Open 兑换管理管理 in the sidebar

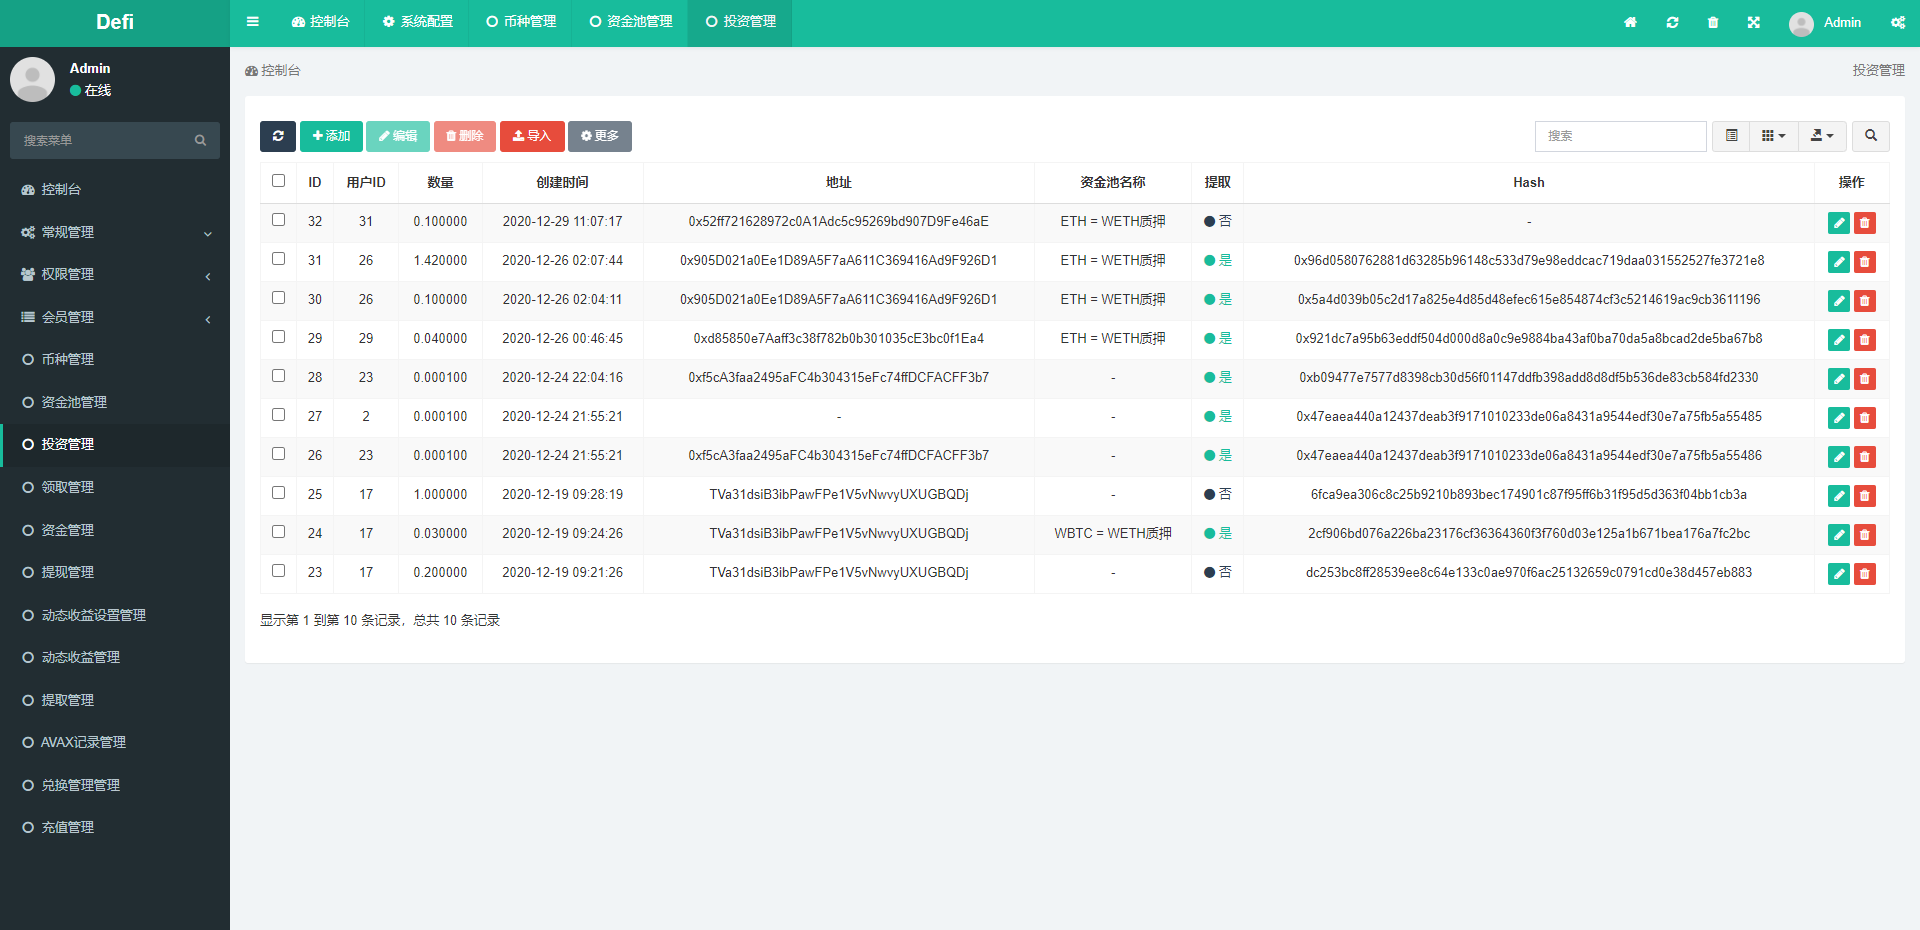pyautogui.click(x=115, y=785)
